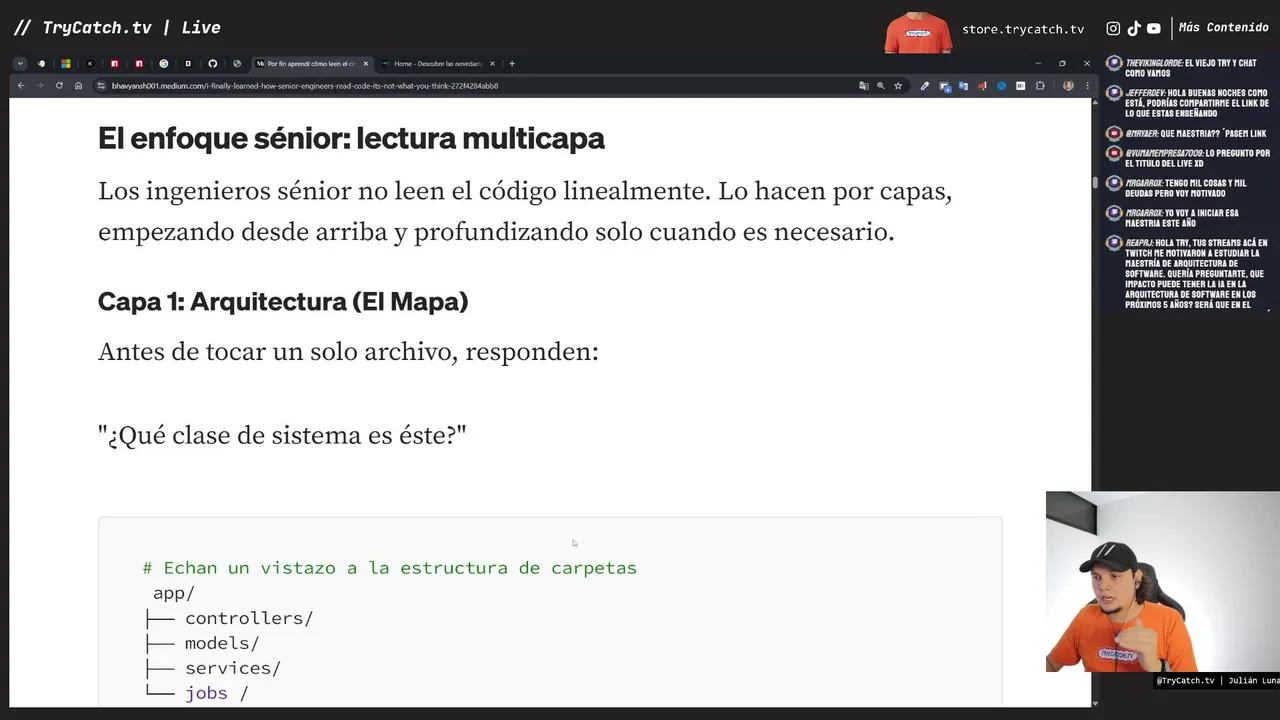This screenshot has height=720, width=1280.
Task: Bookmark this page with star icon
Action: [898, 86]
